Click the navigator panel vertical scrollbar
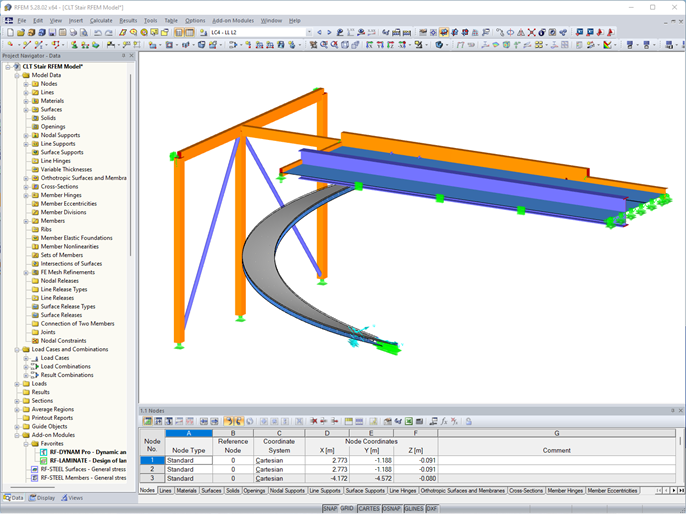The image size is (686, 514). click(131, 166)
